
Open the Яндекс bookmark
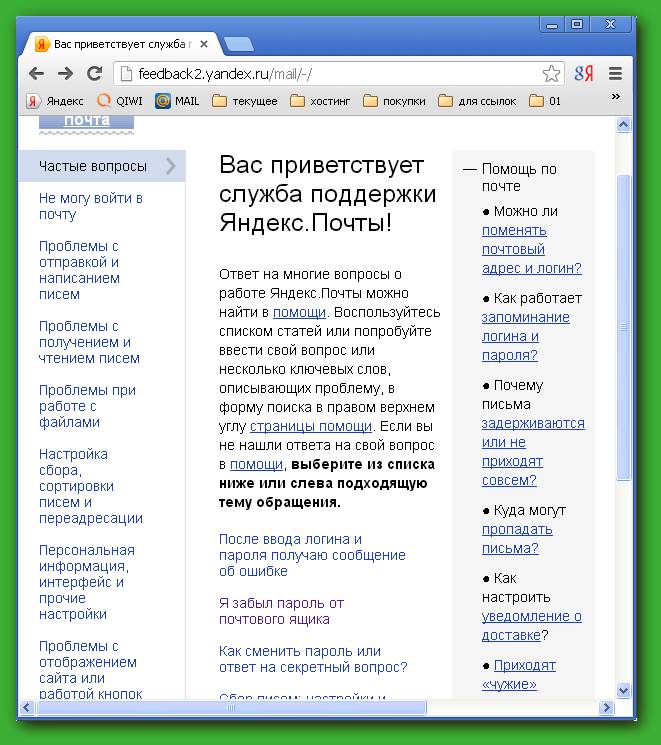tap(55, 101)
